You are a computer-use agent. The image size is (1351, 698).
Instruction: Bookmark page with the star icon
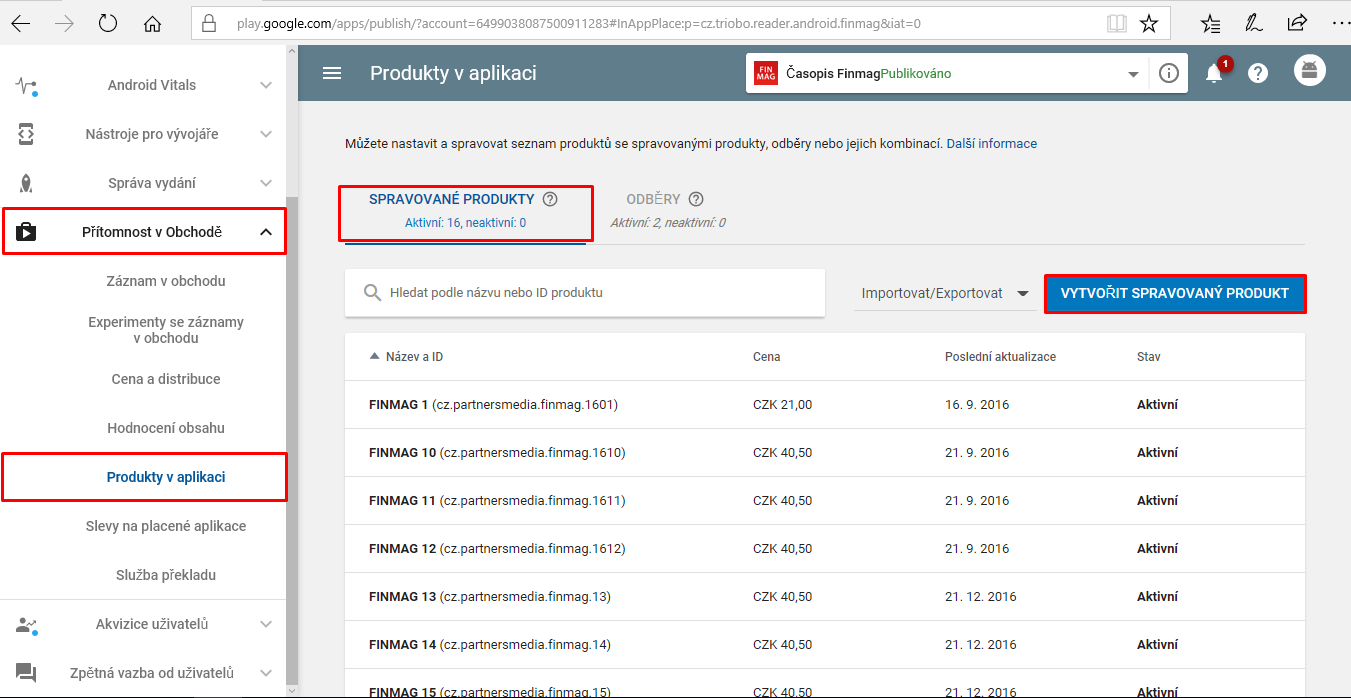(1149, 23)
